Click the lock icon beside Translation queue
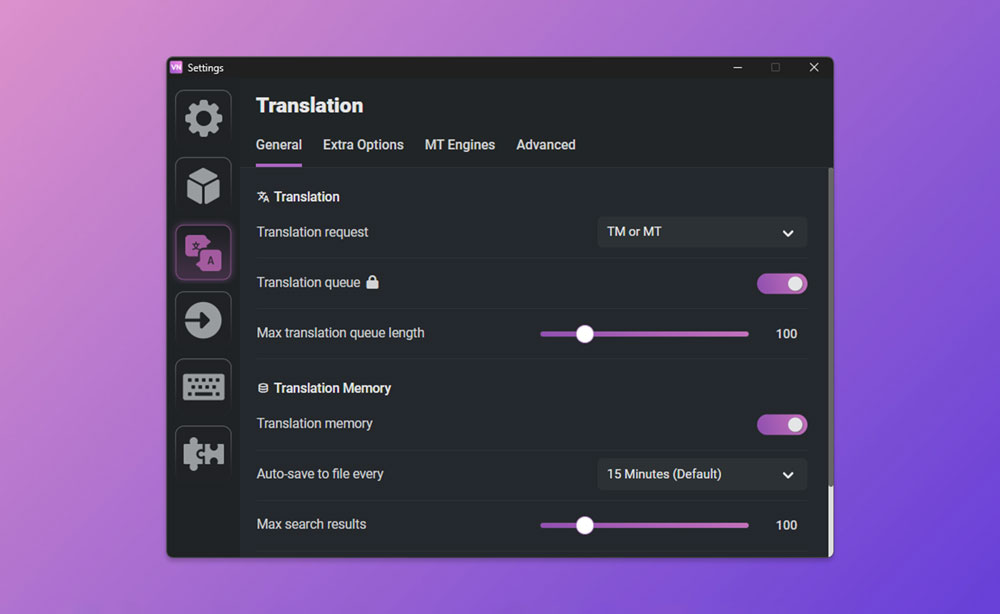 coord(372,283)
